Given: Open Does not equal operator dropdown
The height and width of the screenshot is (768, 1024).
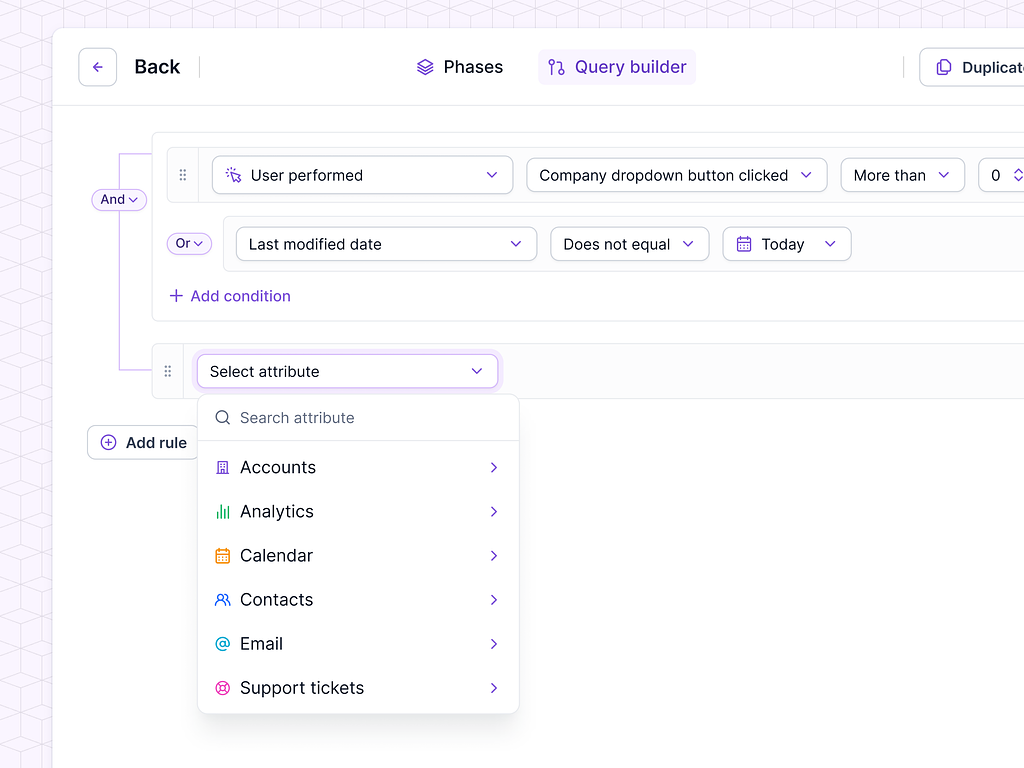Looking at the screenshot, I should coord(630,244).
